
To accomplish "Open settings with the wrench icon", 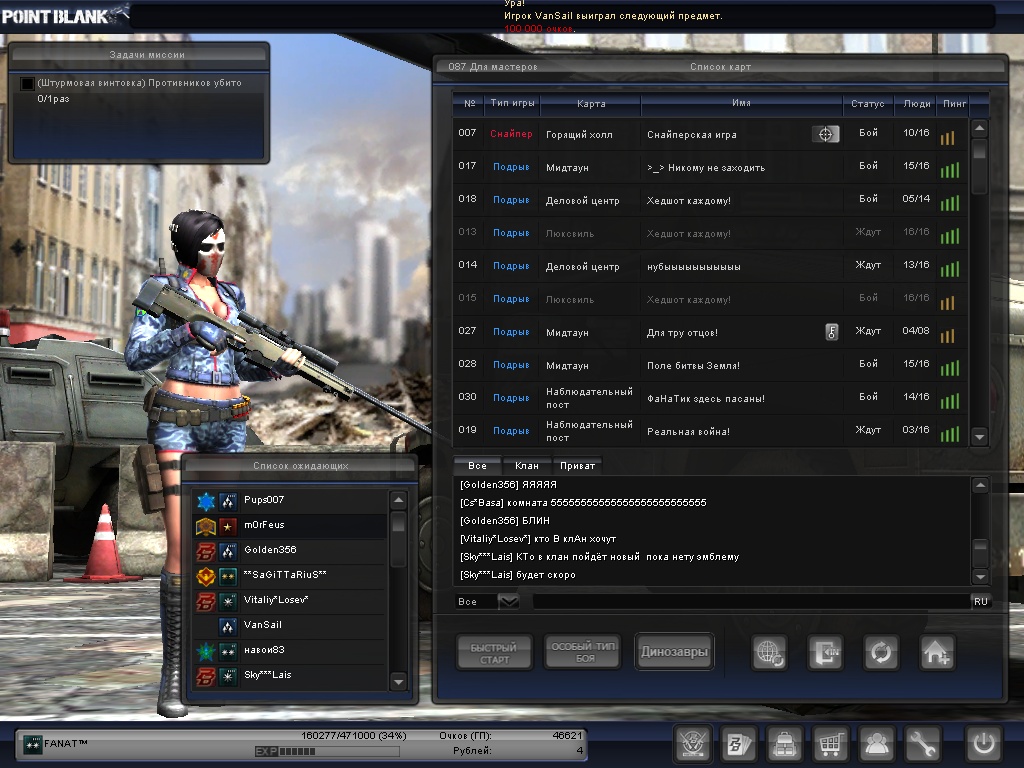I will (x=923, y=745).
